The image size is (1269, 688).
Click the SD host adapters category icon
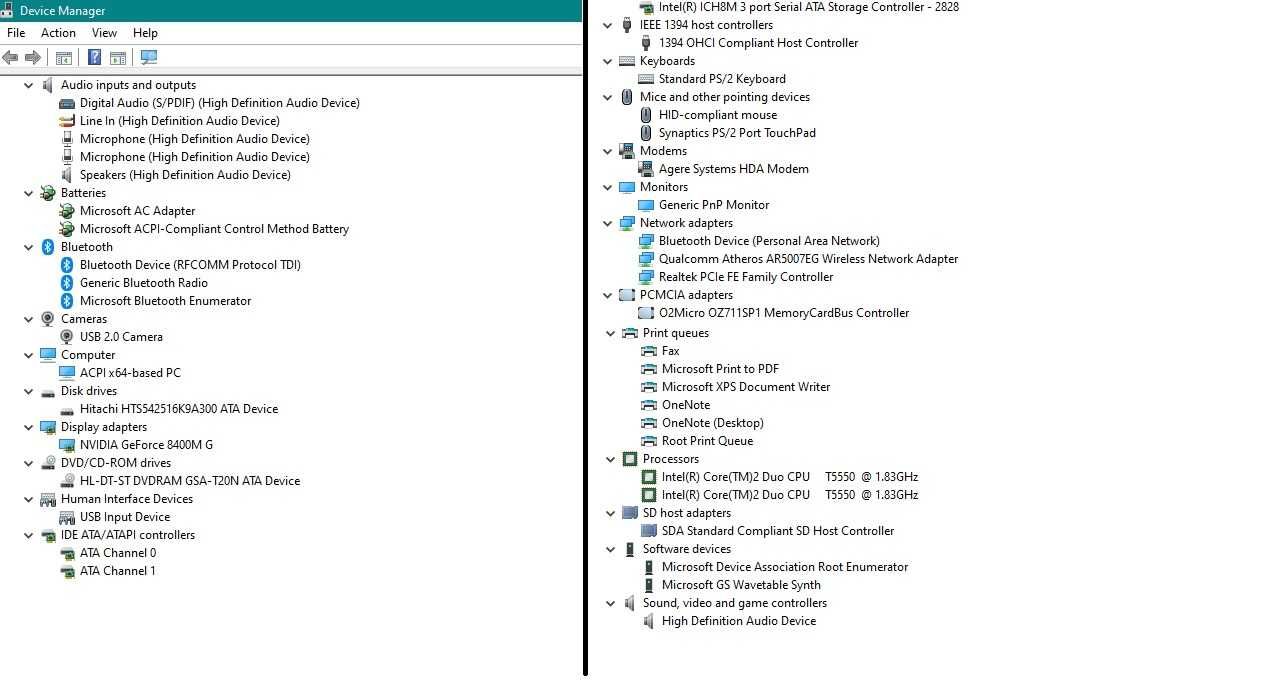coord(630,513)
